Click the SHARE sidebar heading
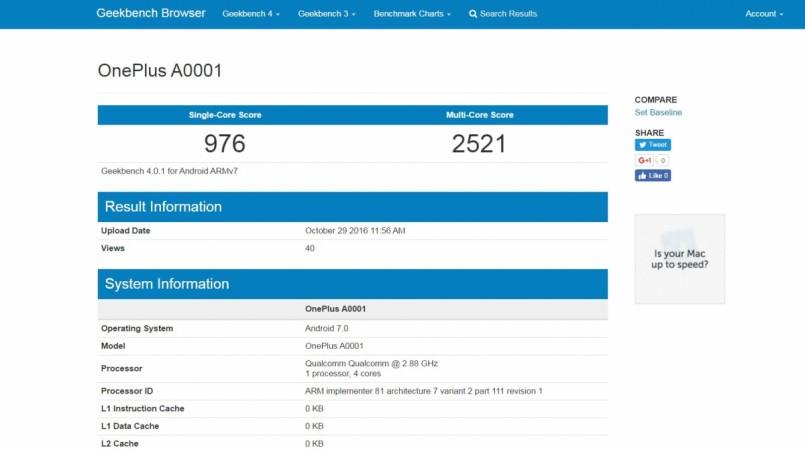The image size is (805, 450). (649, 132)
